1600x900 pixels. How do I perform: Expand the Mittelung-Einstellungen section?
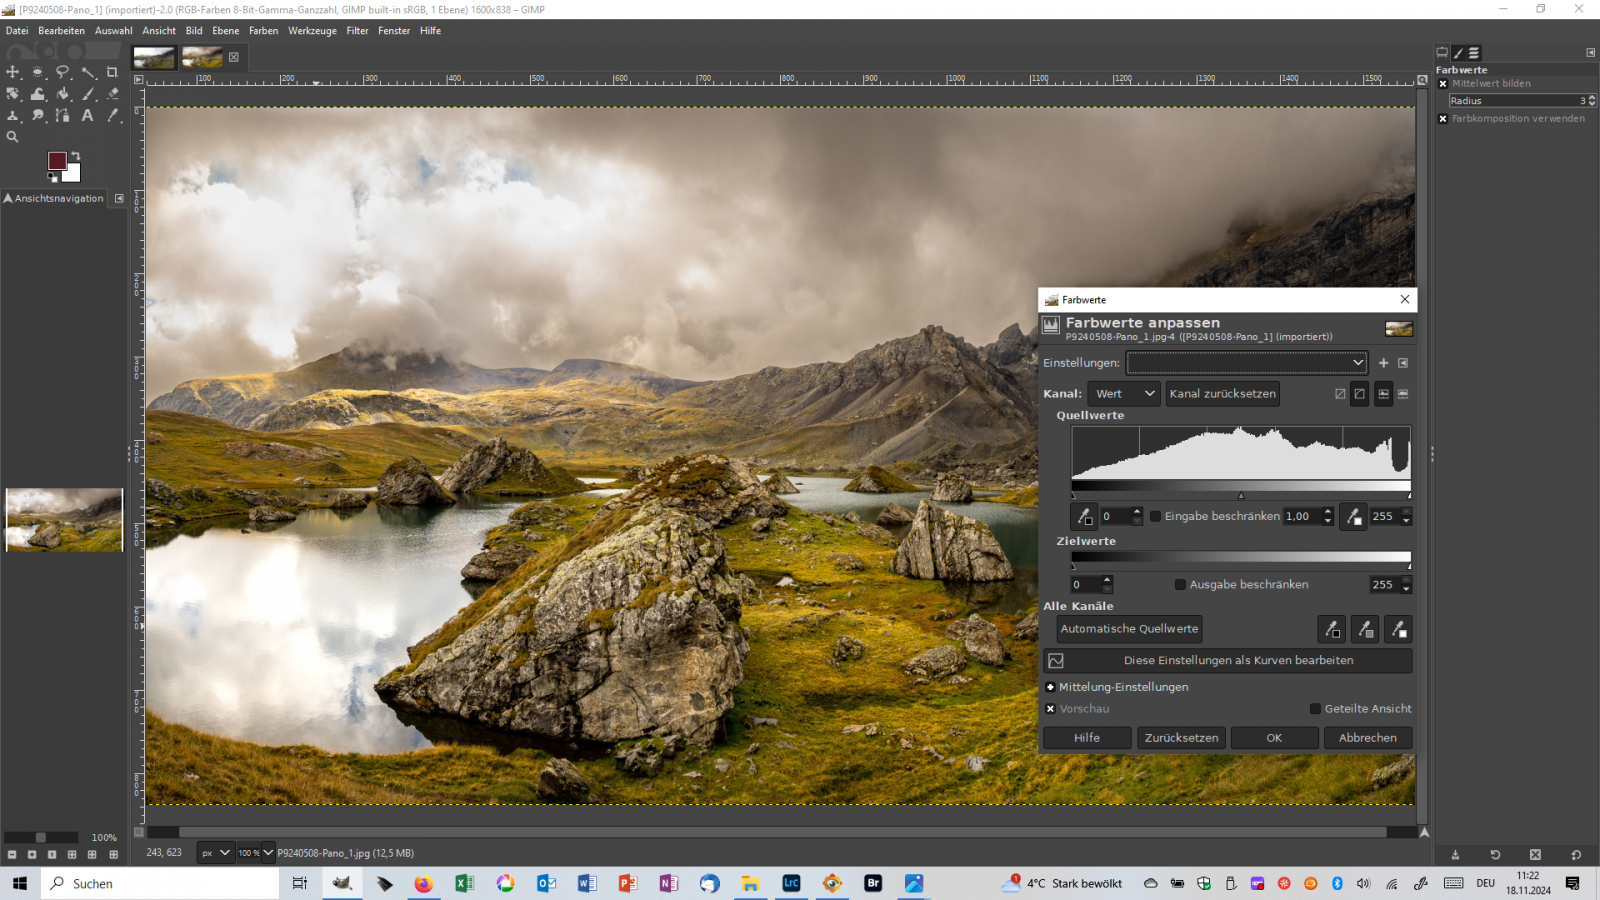coord(1050,687)
